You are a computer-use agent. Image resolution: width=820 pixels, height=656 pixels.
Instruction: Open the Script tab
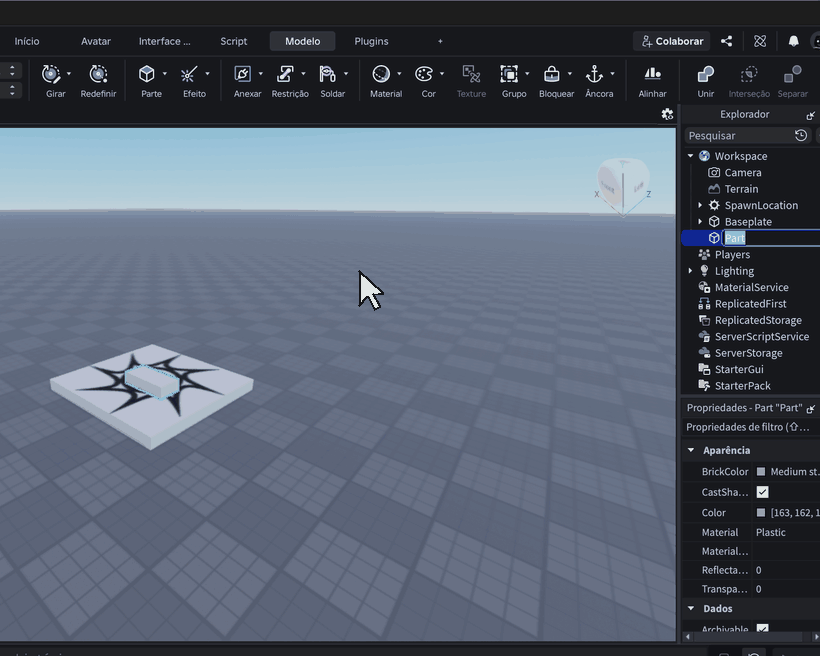(x=234, y=41)
